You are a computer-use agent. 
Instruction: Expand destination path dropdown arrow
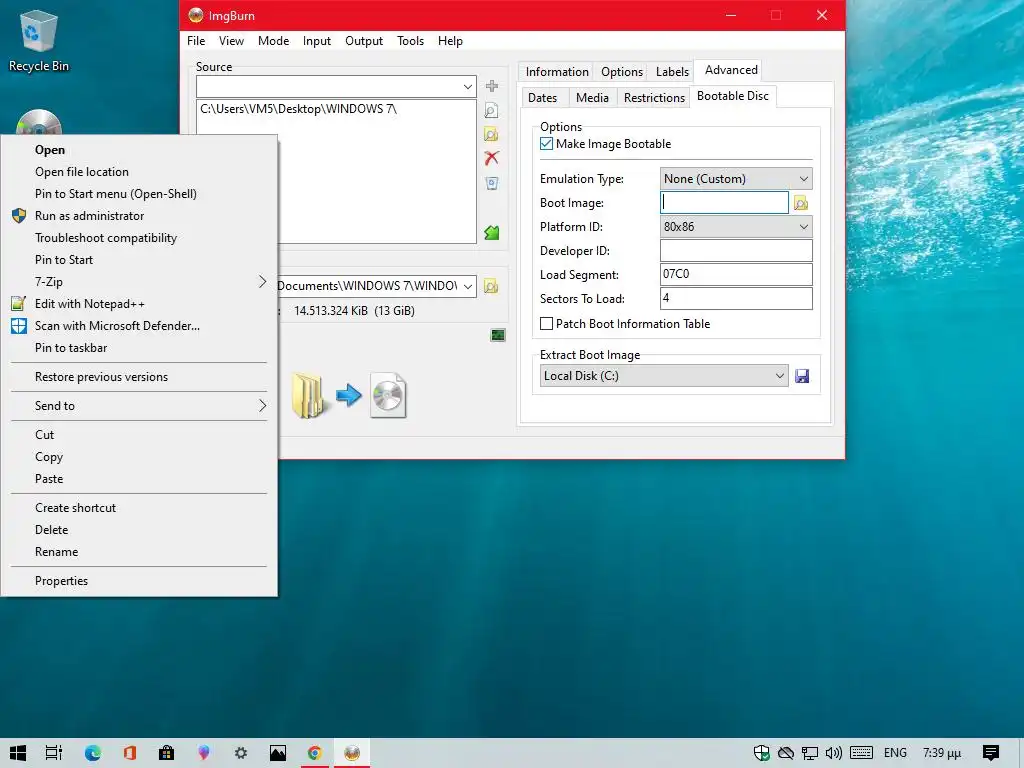pos(468,286)
